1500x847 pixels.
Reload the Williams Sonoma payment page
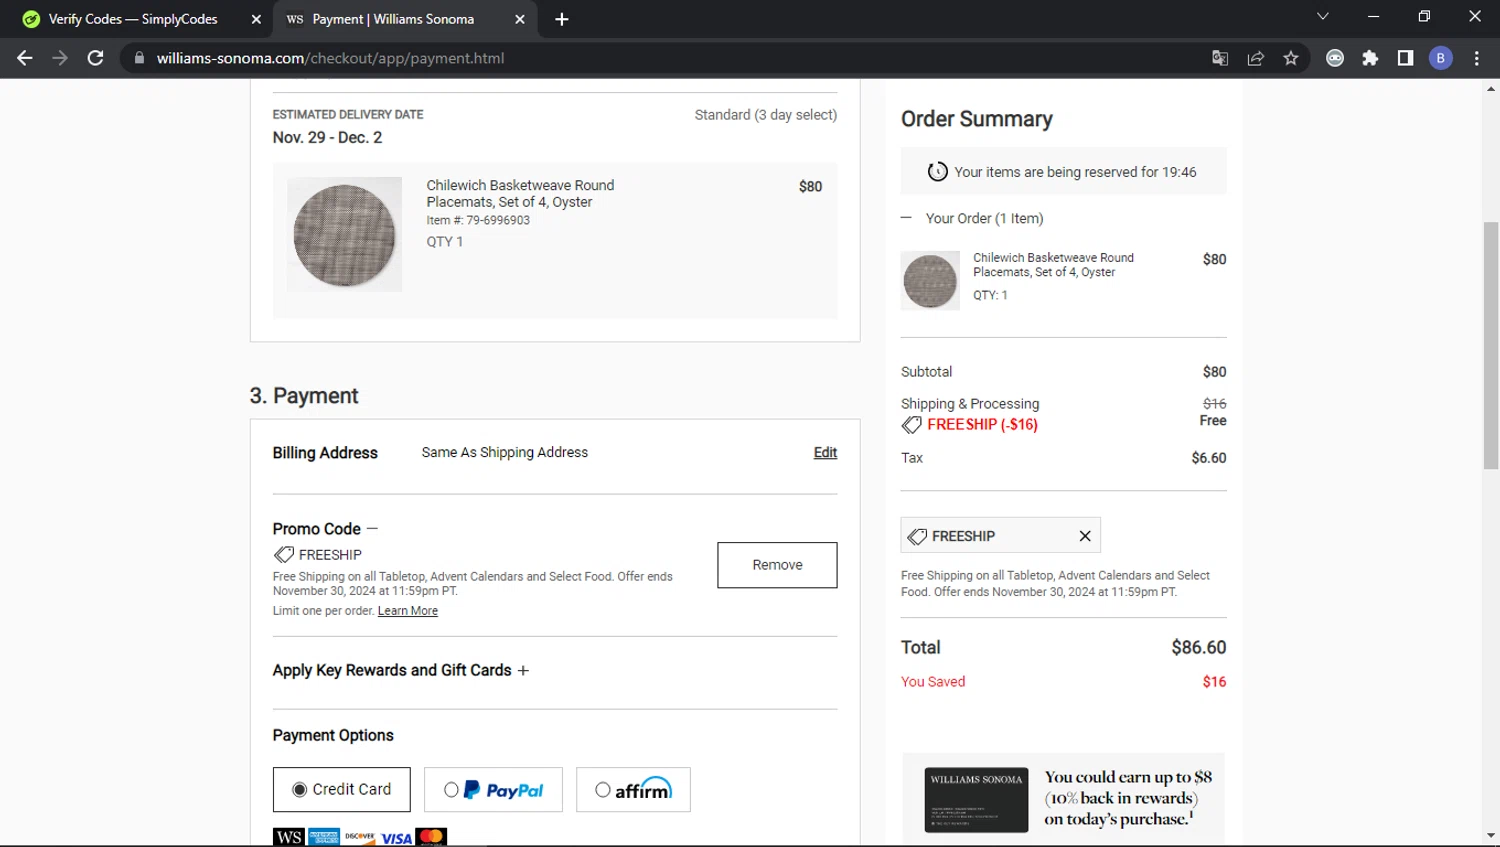pyautogui.click(x=95, y=58)
